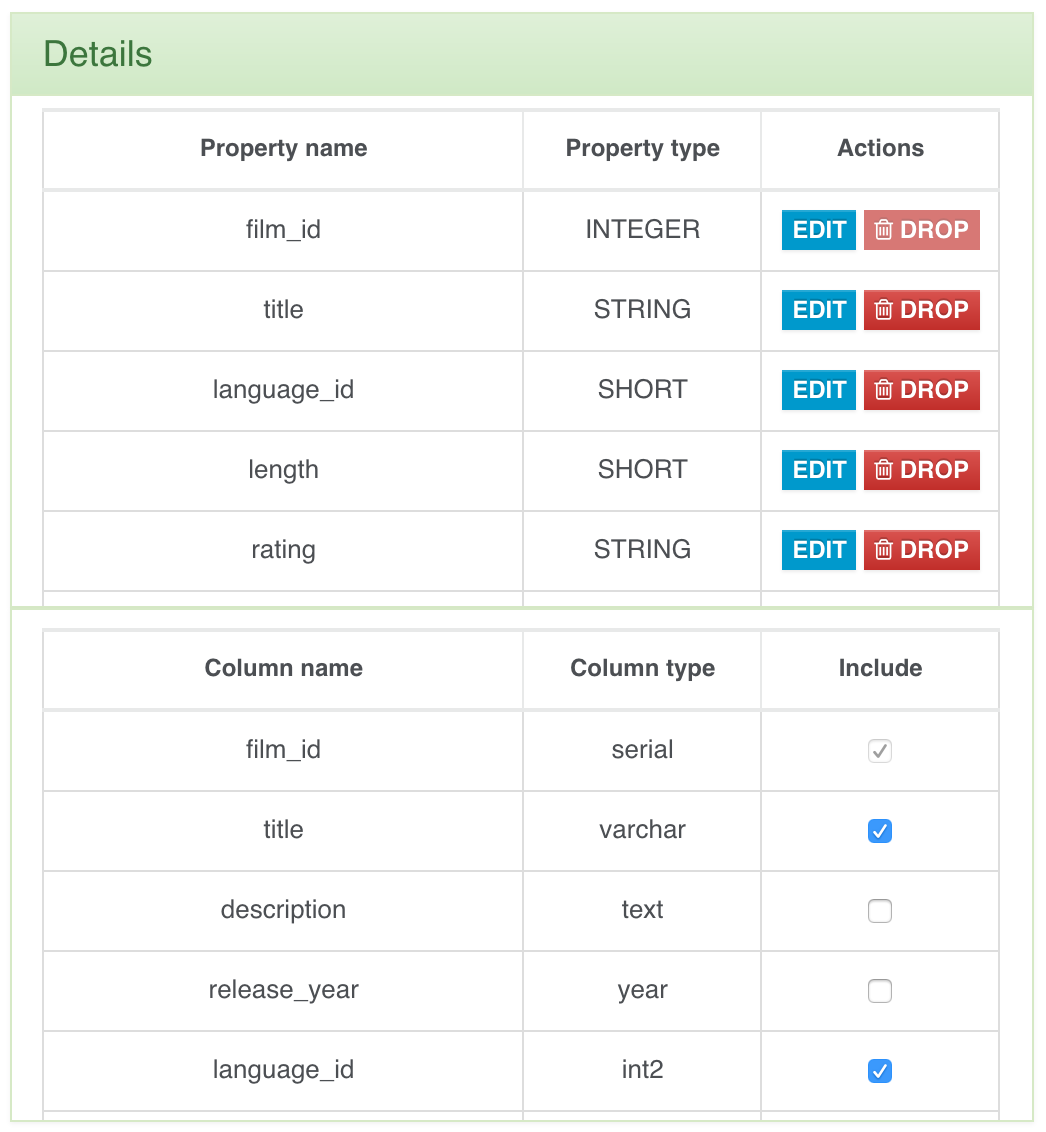Viewport: 1046px width, 1132px height.
Task: Edit the rating property
Action: [819, 550]
